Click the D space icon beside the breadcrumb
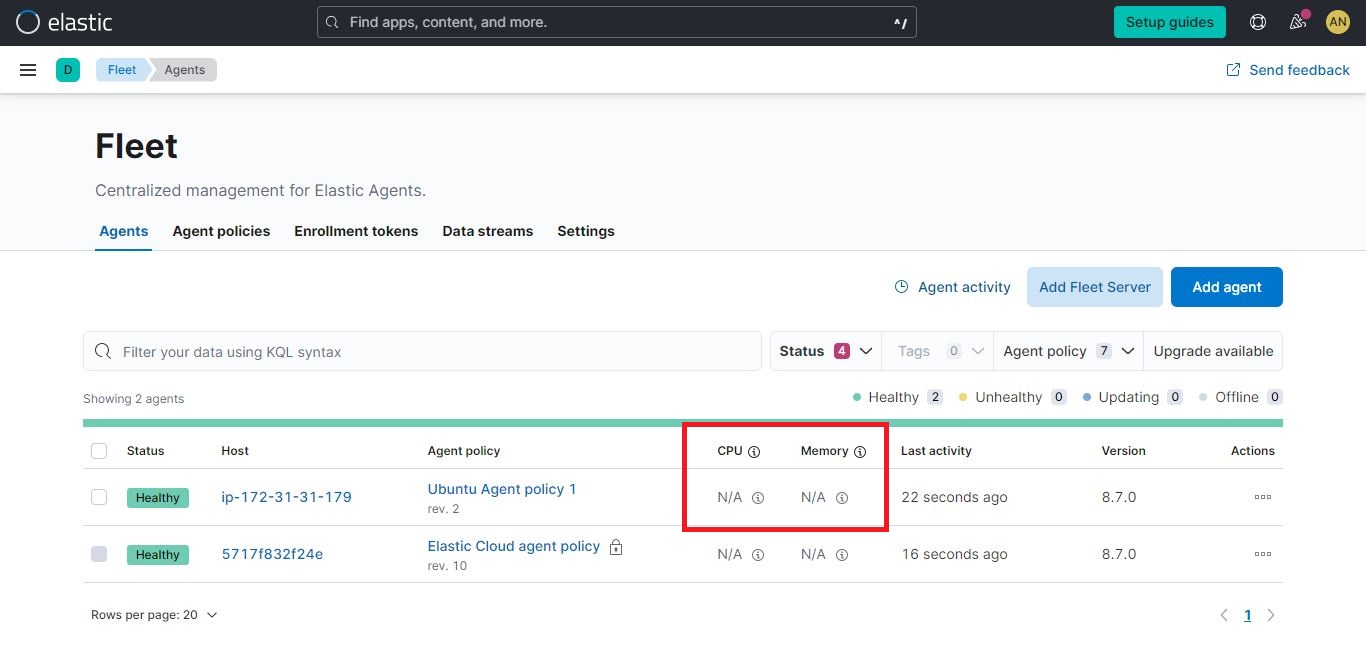Image resolution: width=1366 pixels, height=655 pixels. (x=68, y=69)
